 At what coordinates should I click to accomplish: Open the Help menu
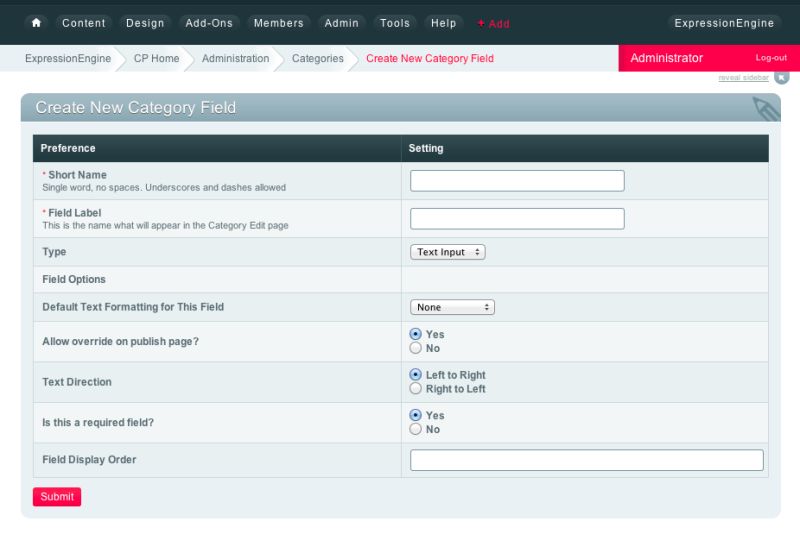[443, 23]
